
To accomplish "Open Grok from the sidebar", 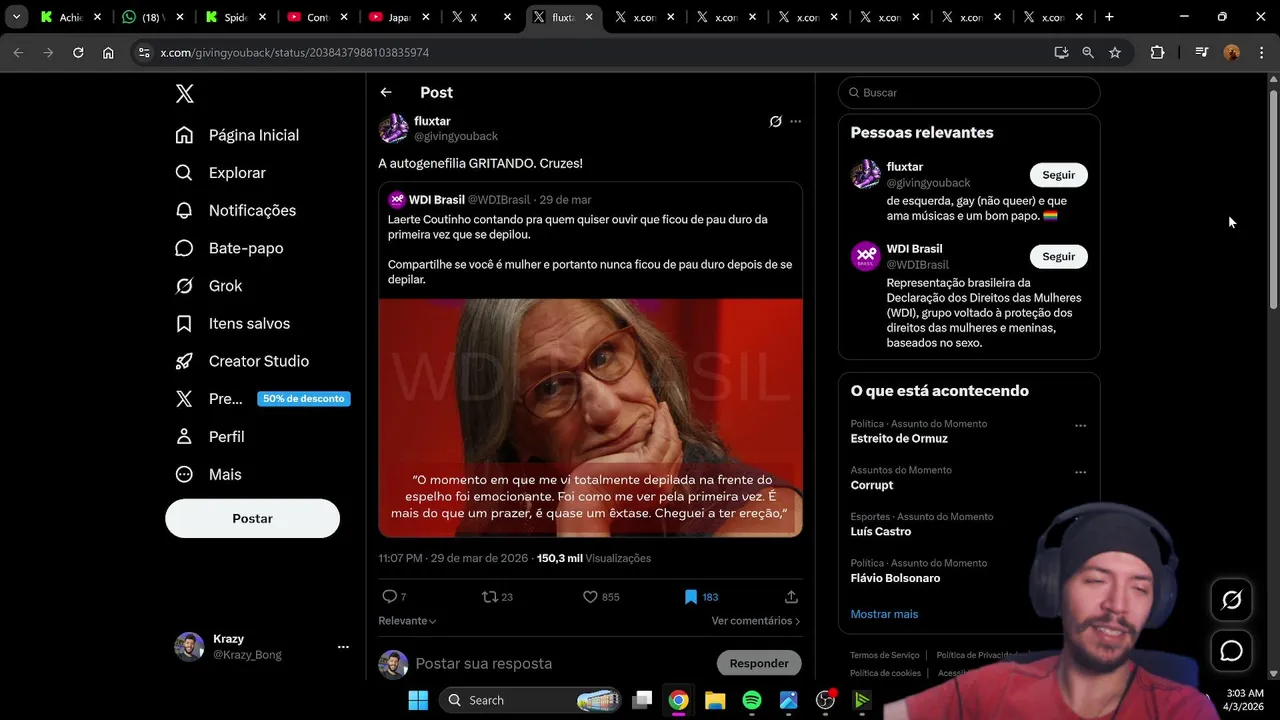I will tap(208, 286).
